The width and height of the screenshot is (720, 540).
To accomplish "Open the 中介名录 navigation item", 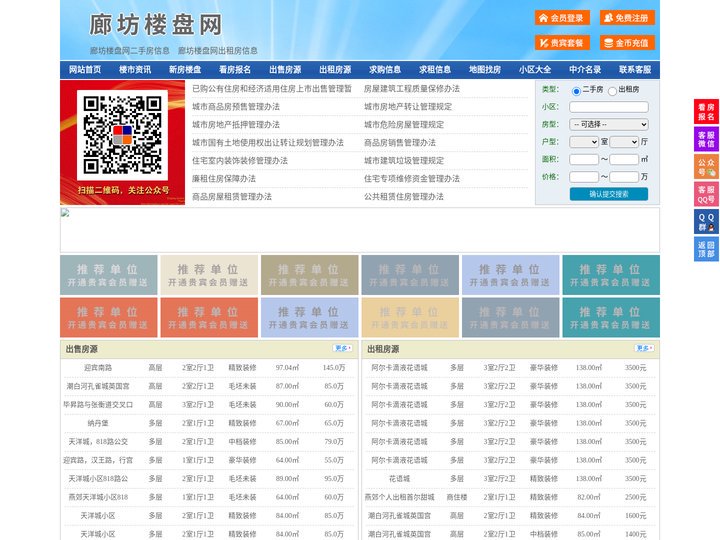I will 585,70.
